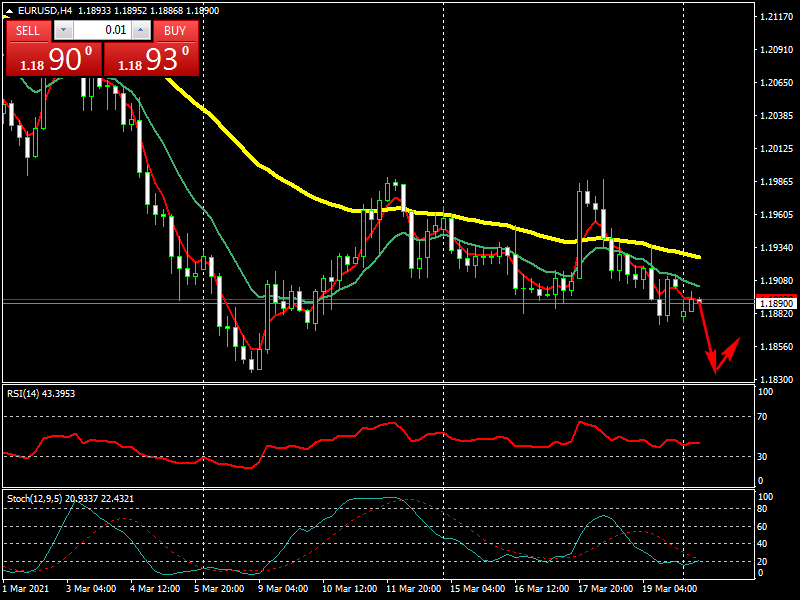
Task: Select the red upward rebound arrow
Action: tap(729, 352)
